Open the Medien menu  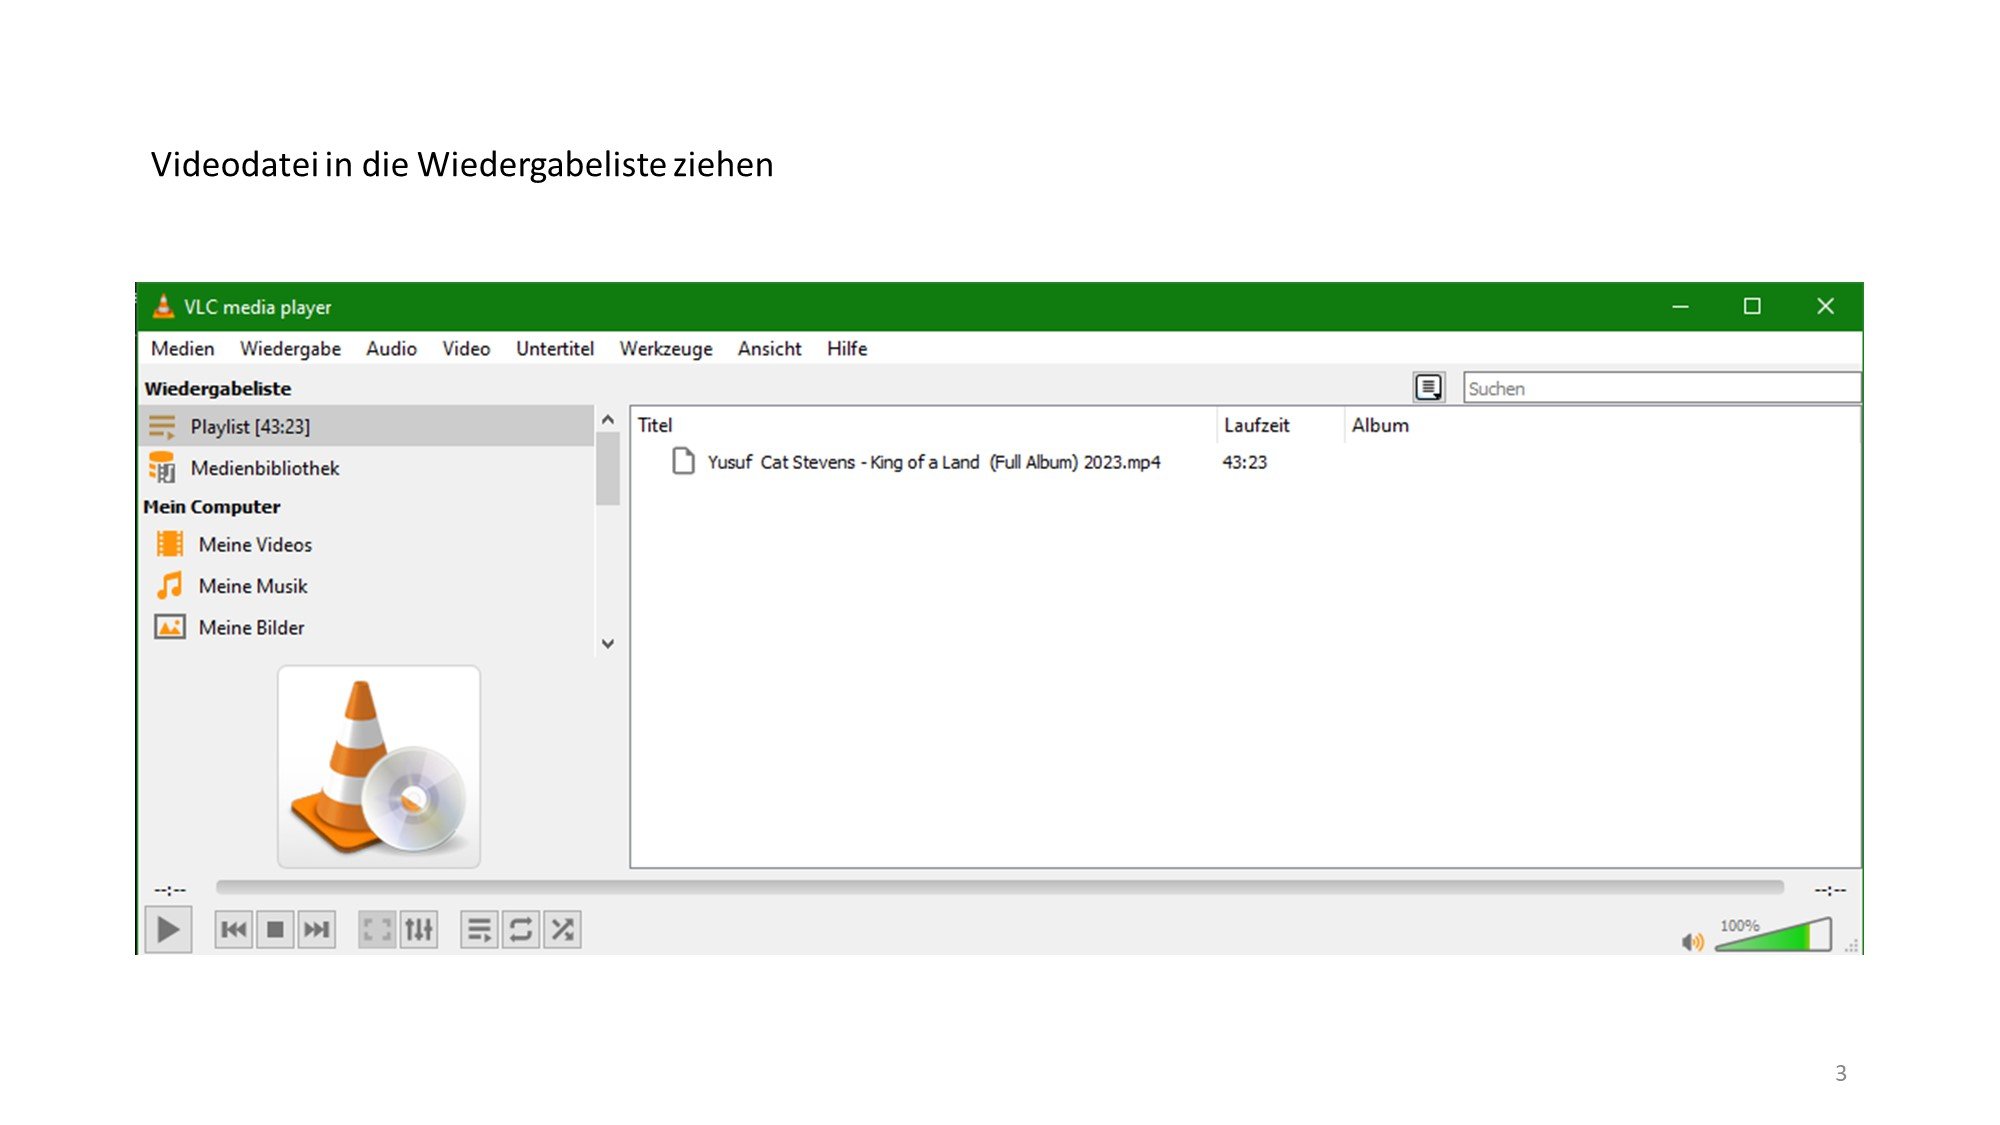click(182, 348)
